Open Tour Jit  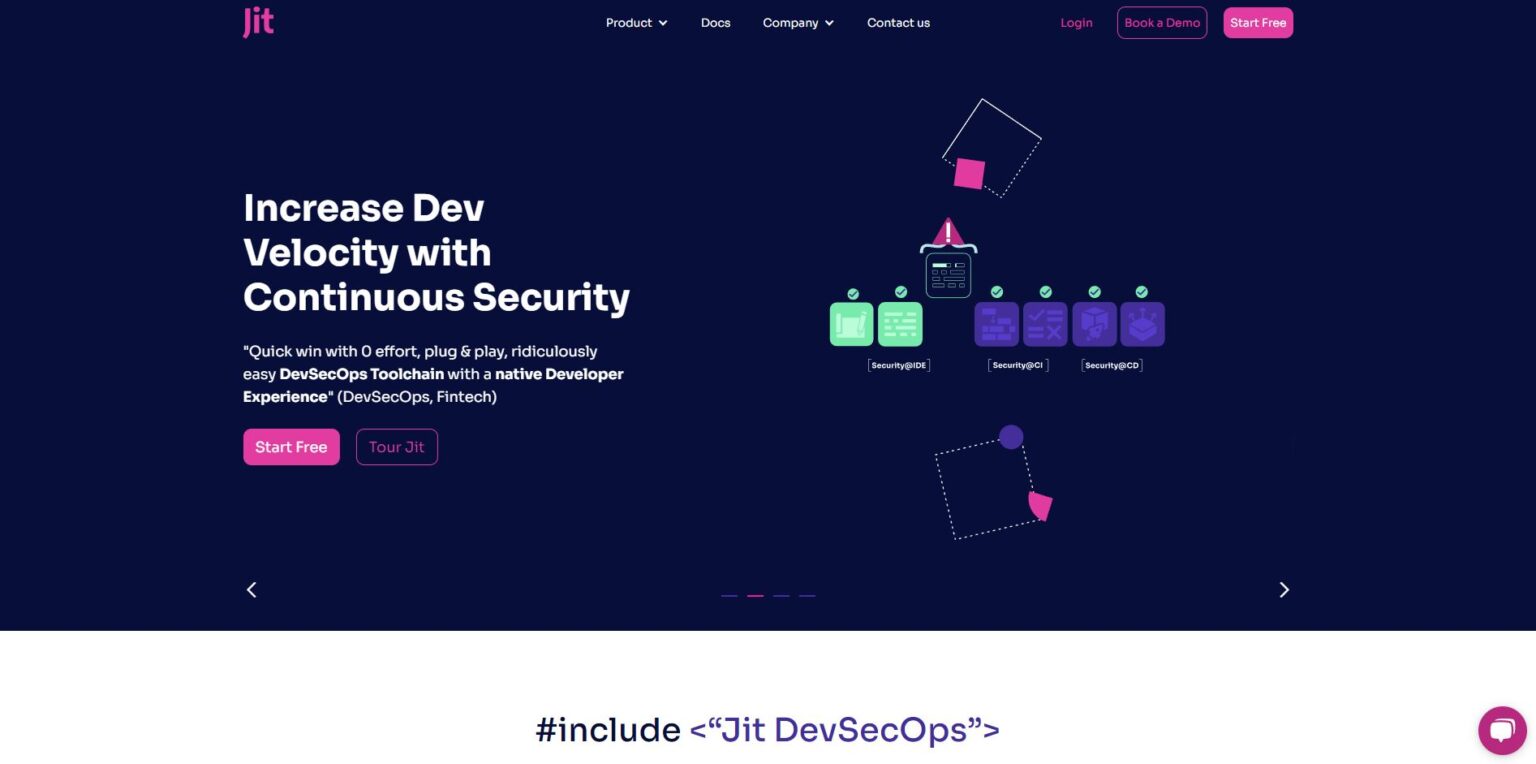(x=396, y=447)
